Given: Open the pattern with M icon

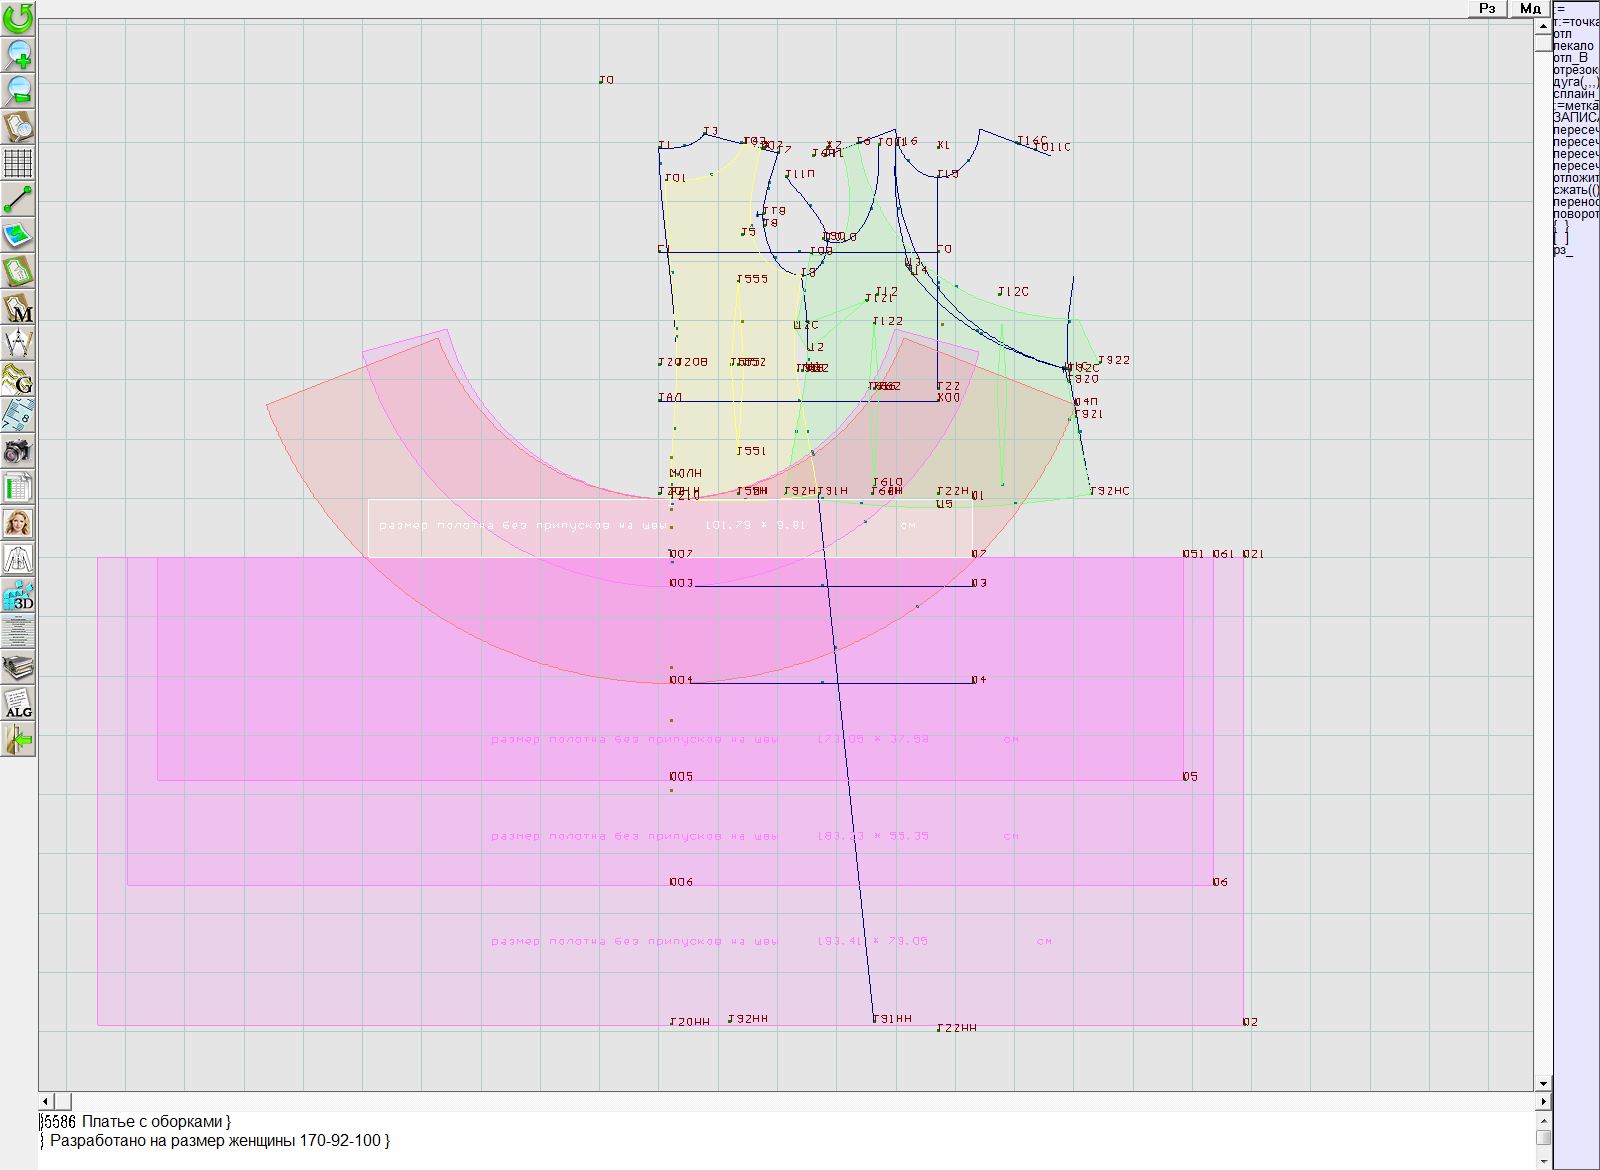Looking at the screenshot, I should (18, 307).
